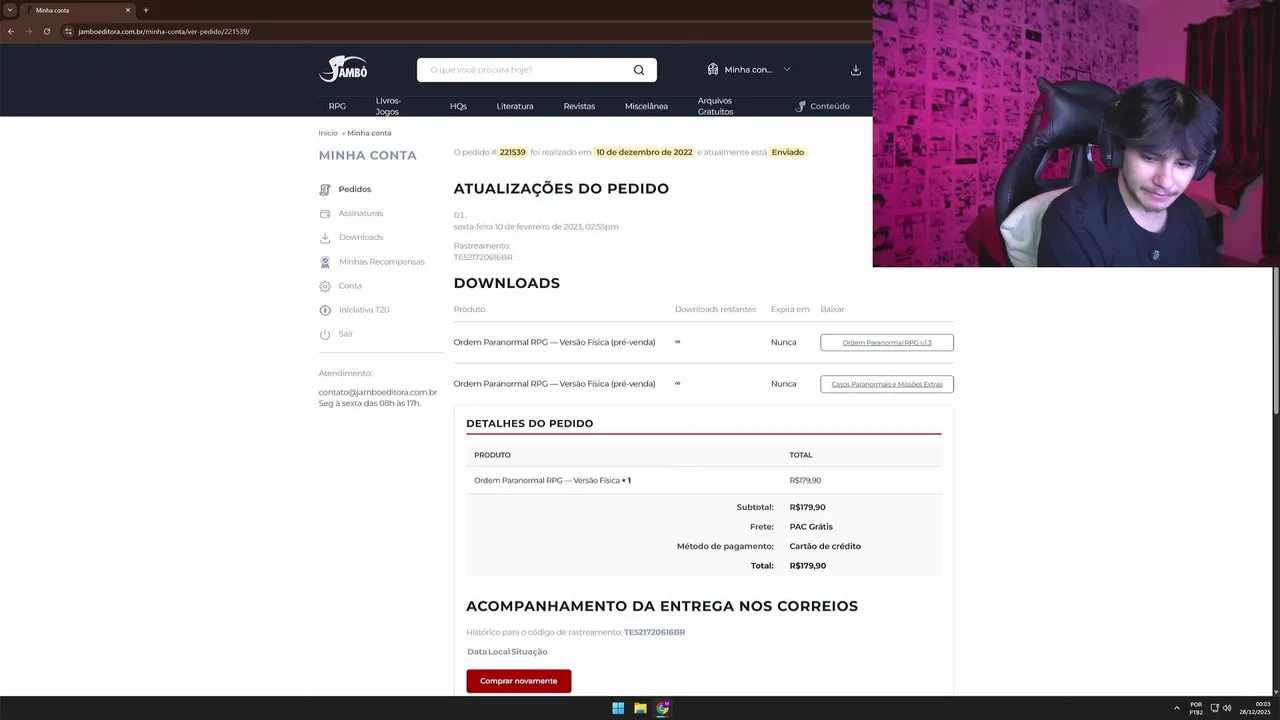Open the Pedidos sidebar link

coord(355,189)
